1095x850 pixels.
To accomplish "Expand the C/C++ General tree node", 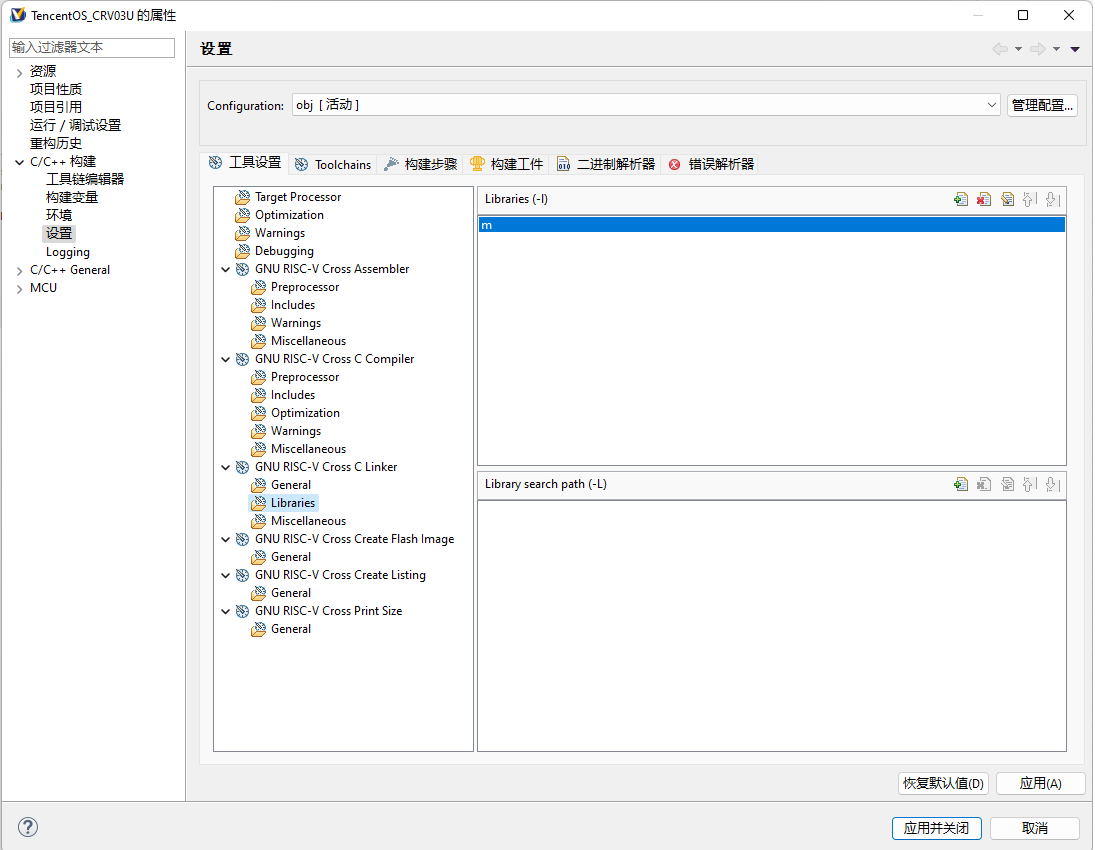I will [x=19, y=270].
